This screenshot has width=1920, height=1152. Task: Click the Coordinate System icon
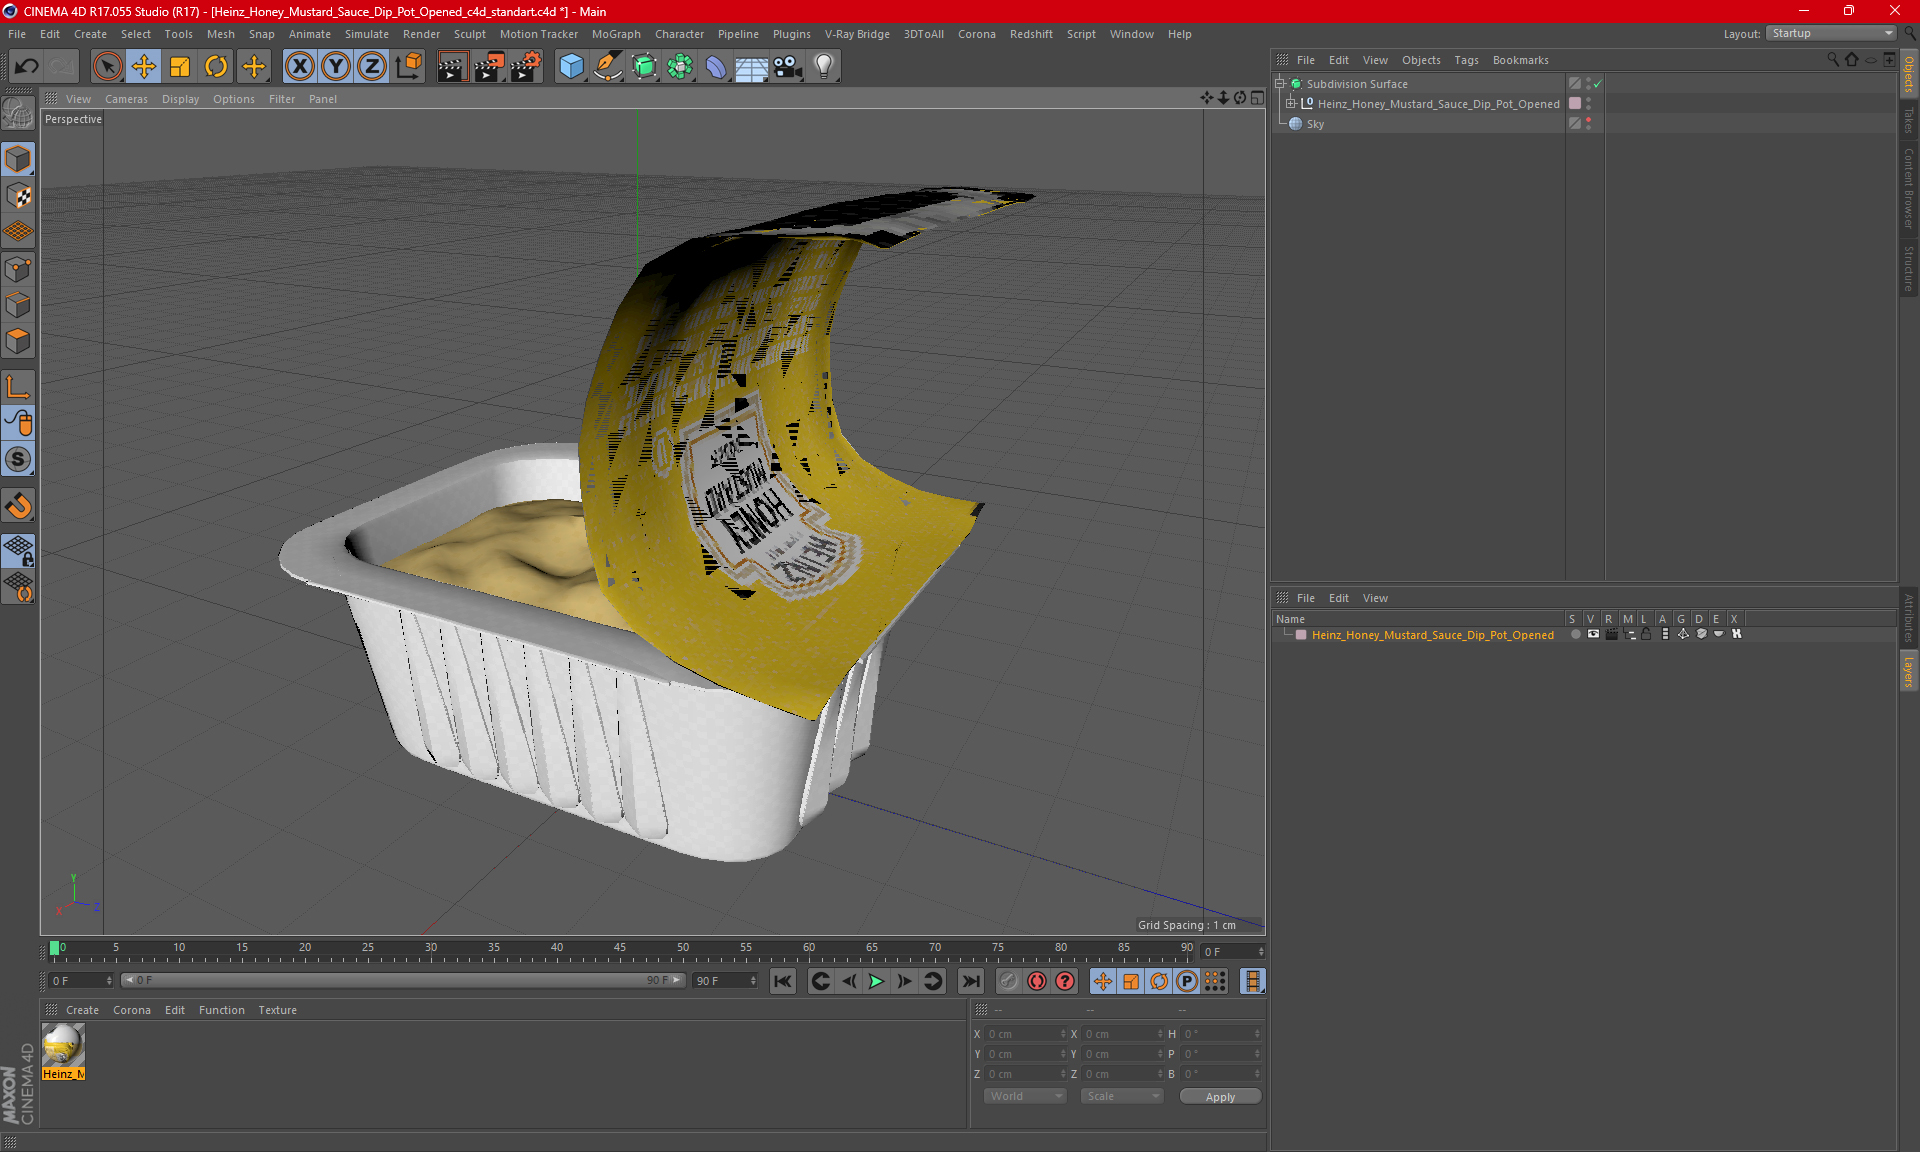point(409,67)
